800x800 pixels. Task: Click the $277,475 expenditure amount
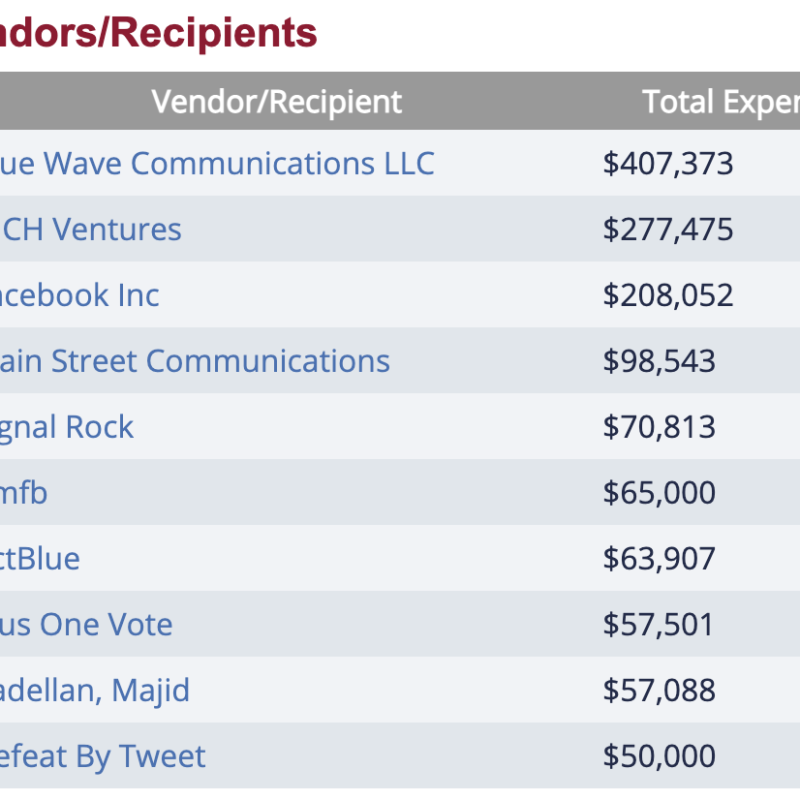click(668, 229)
